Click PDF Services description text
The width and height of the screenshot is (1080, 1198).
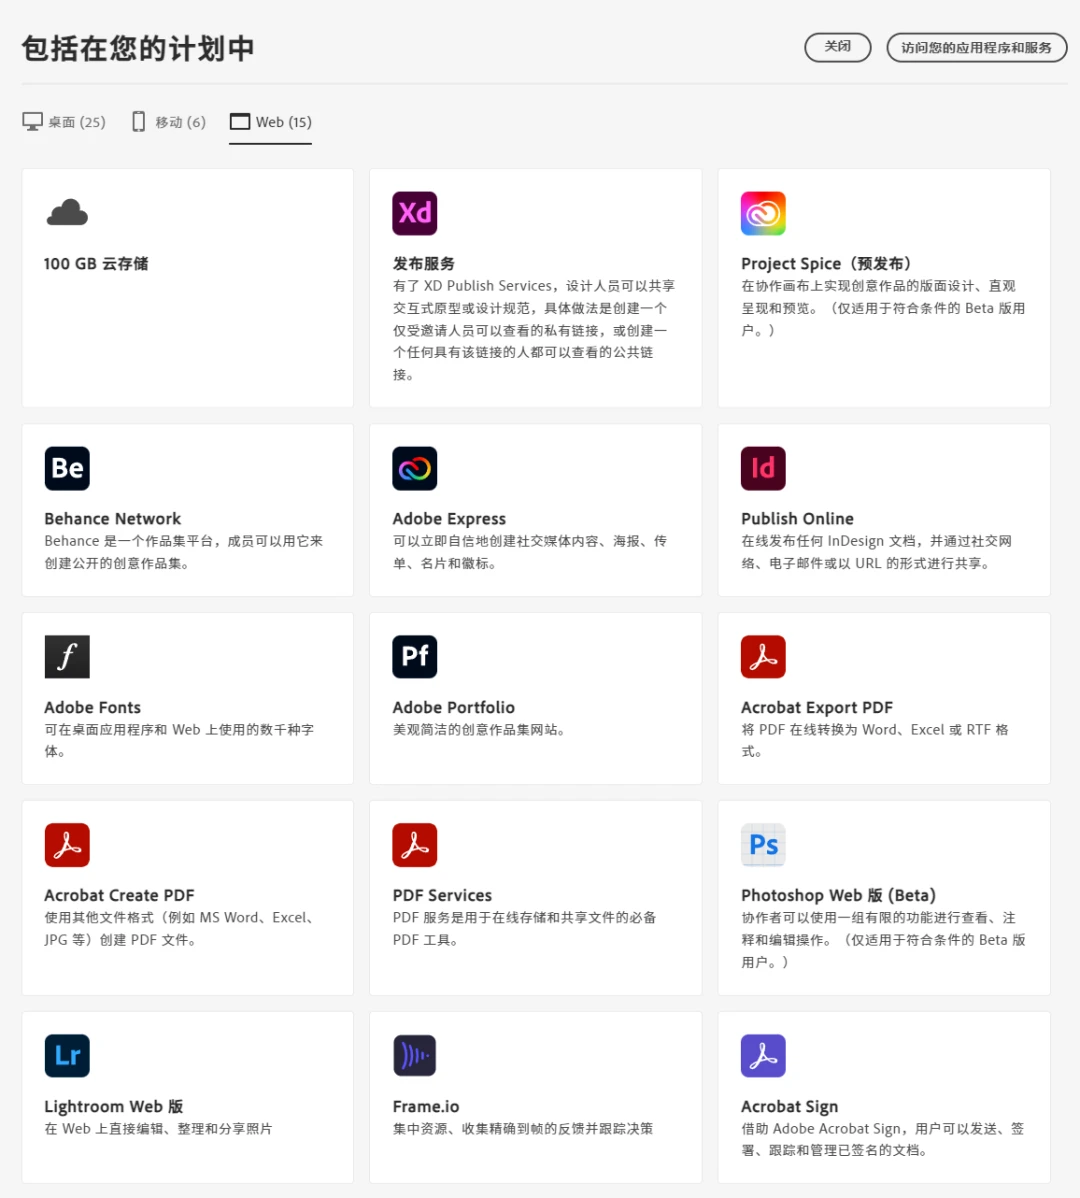coord(525,928)
